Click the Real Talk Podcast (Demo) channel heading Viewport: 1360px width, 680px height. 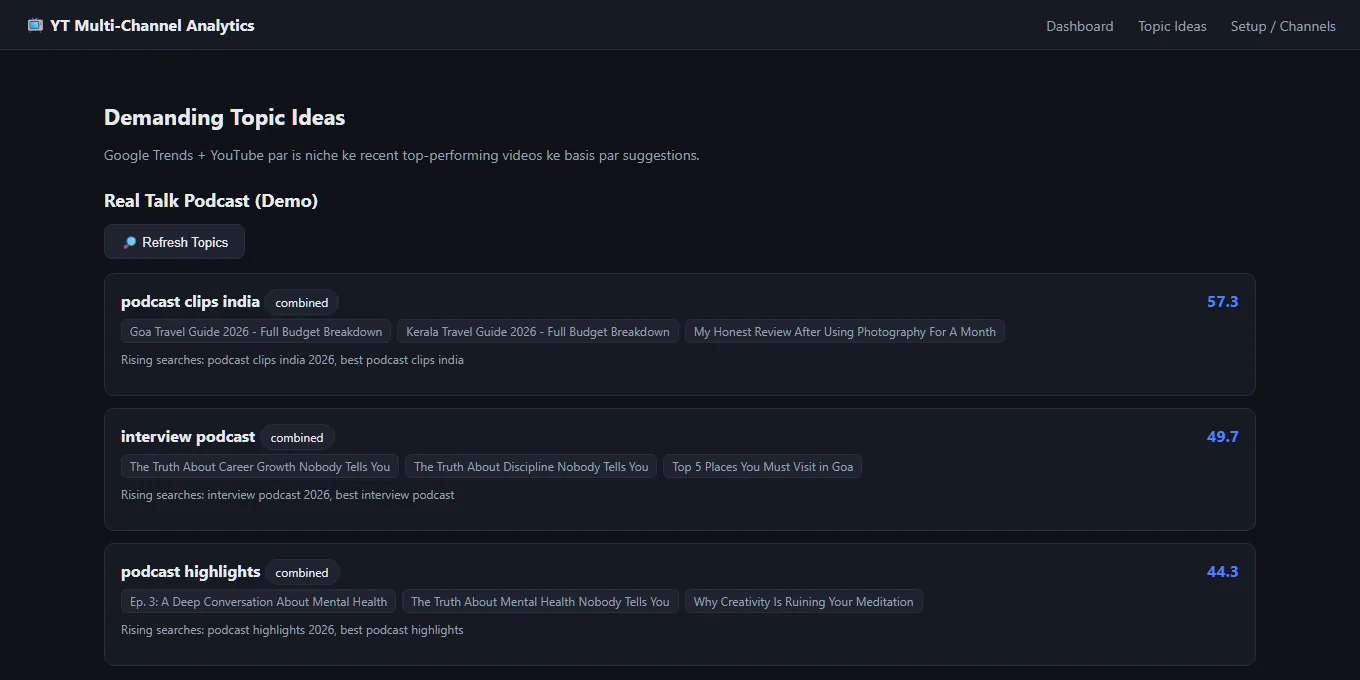coord(211,200)
